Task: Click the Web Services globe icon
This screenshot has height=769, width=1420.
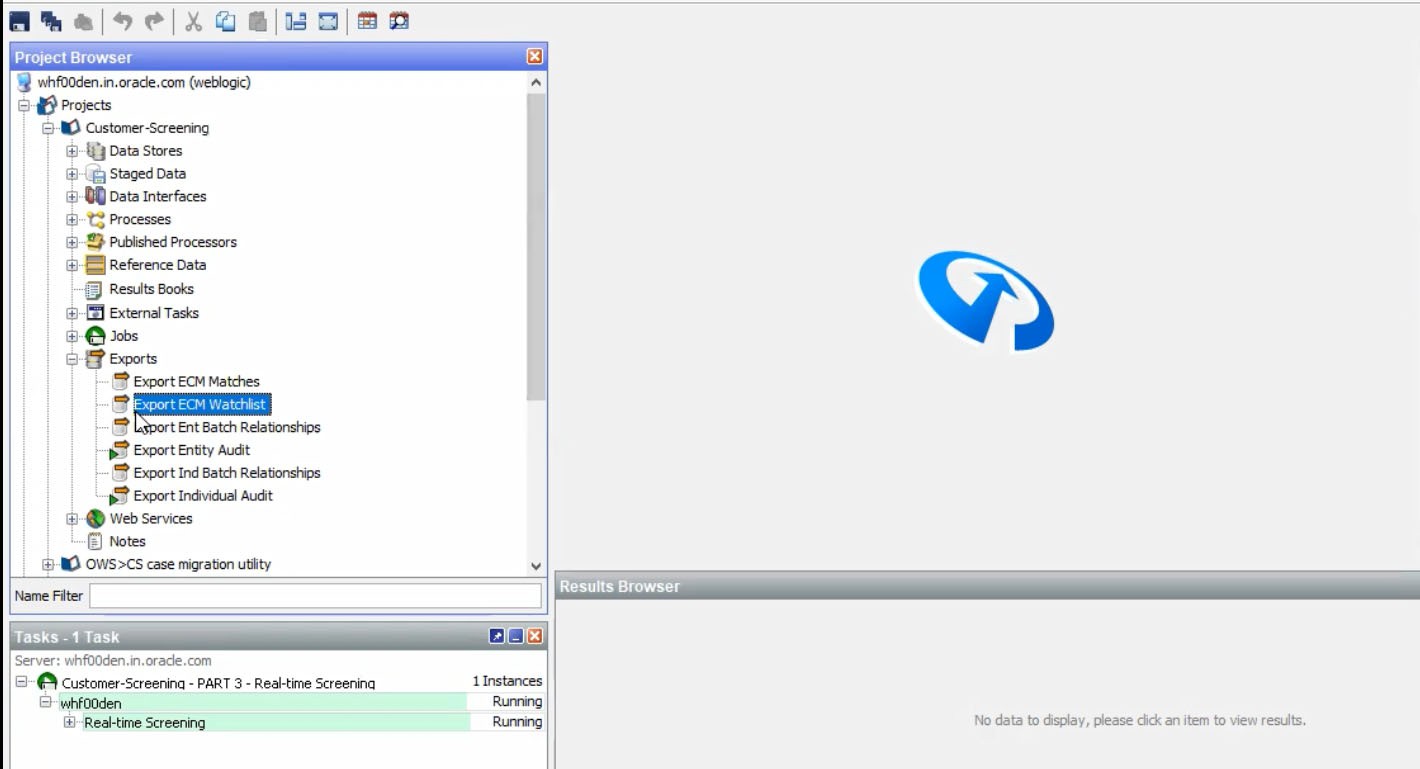Action: pos(95,519)
